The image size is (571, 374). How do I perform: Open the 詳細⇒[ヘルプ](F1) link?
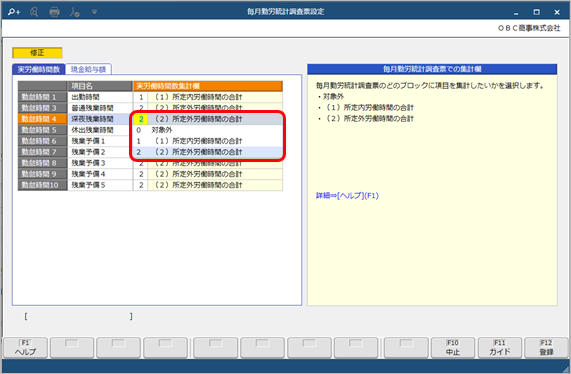coord(347,196)
